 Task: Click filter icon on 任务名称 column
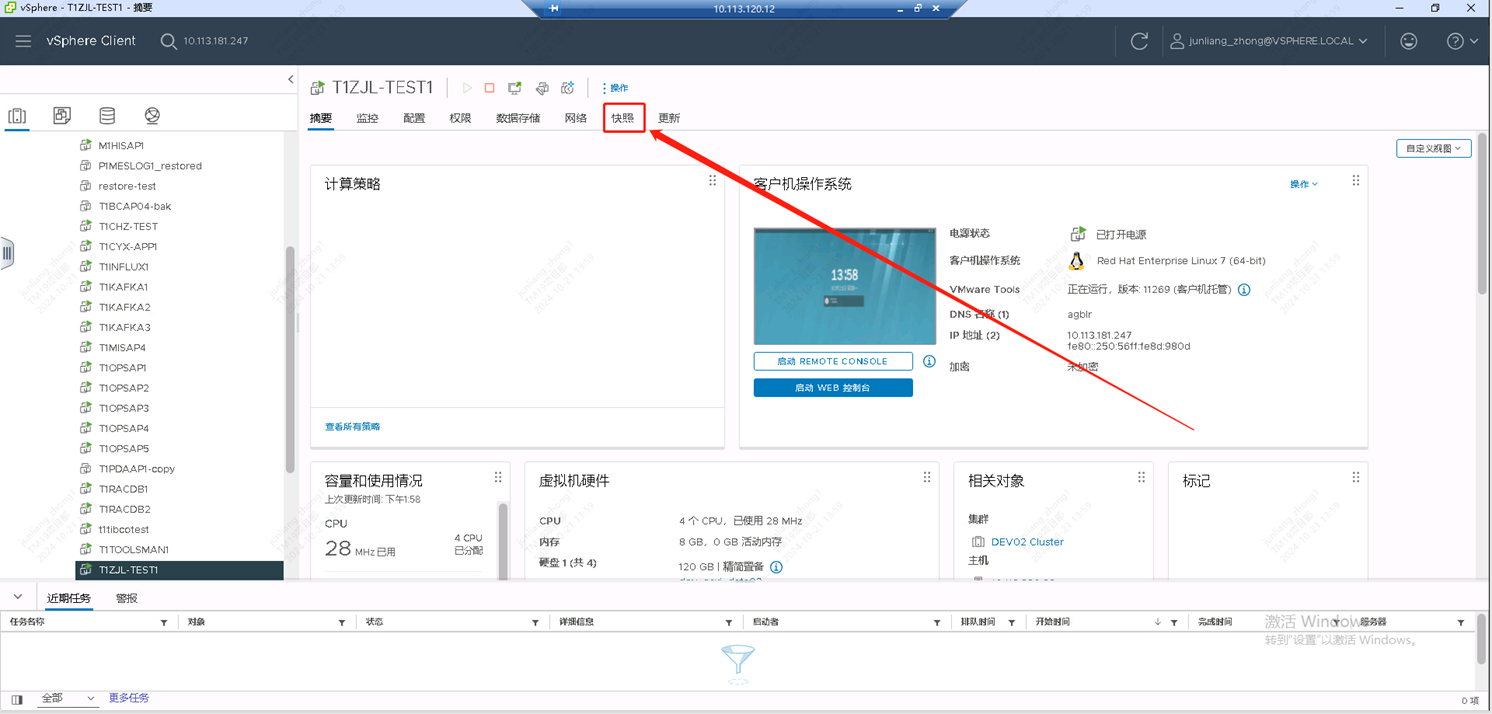tap(164, 623)
